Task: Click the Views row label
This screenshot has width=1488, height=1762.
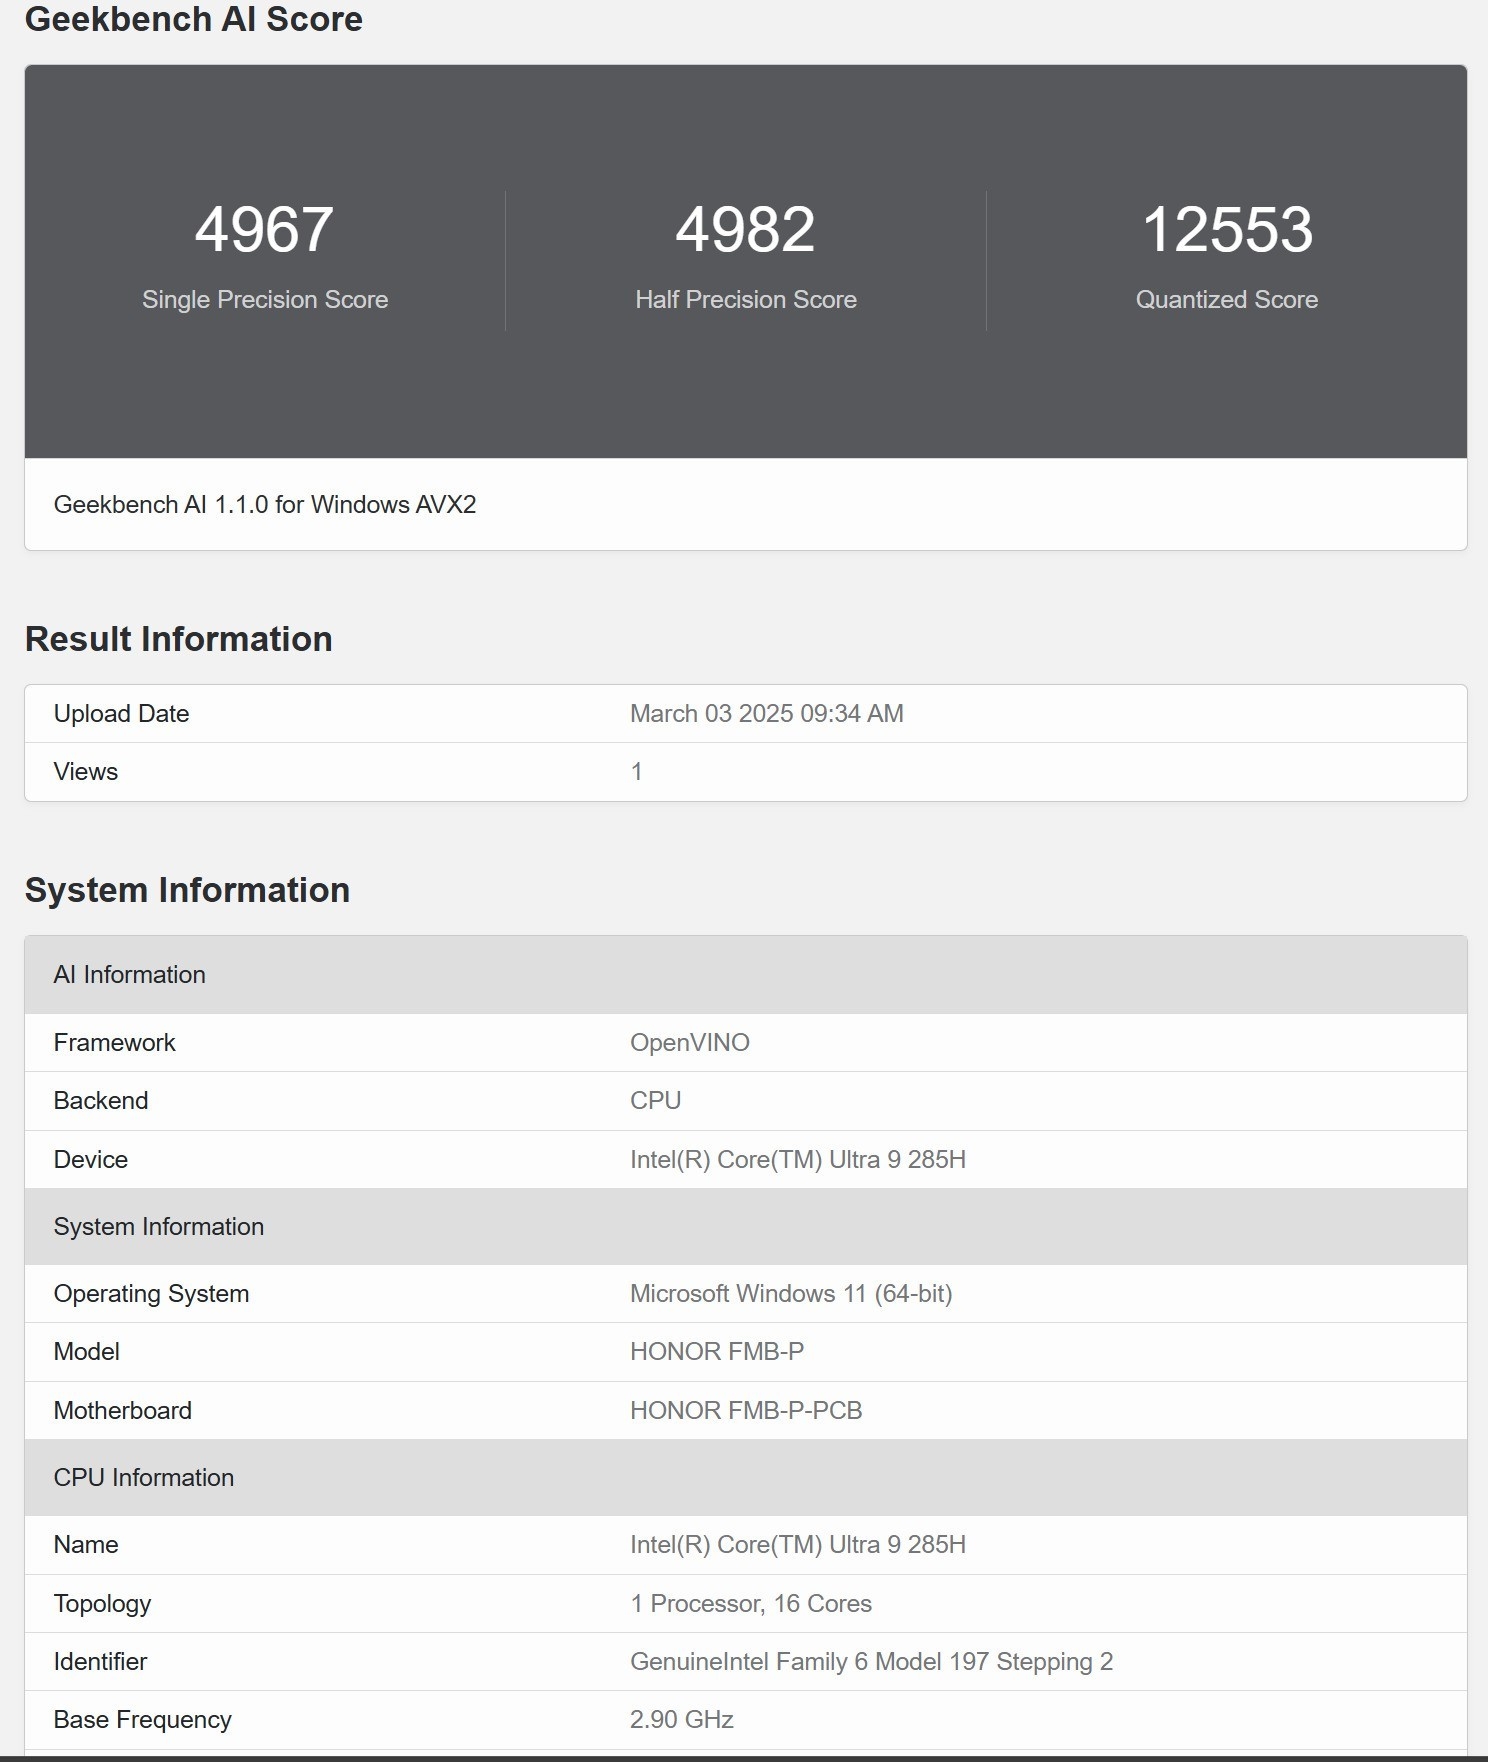Action: coord(86,772)
